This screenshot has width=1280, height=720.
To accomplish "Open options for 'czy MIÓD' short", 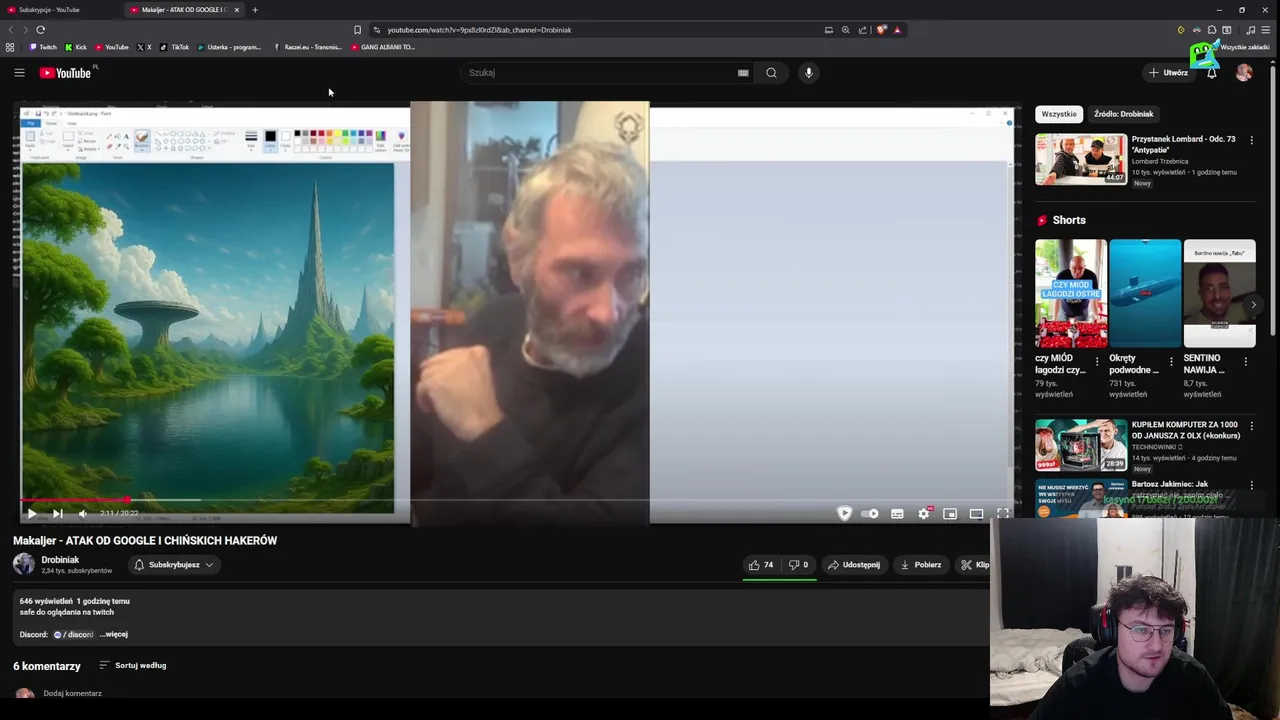I will coord(1097,361).
